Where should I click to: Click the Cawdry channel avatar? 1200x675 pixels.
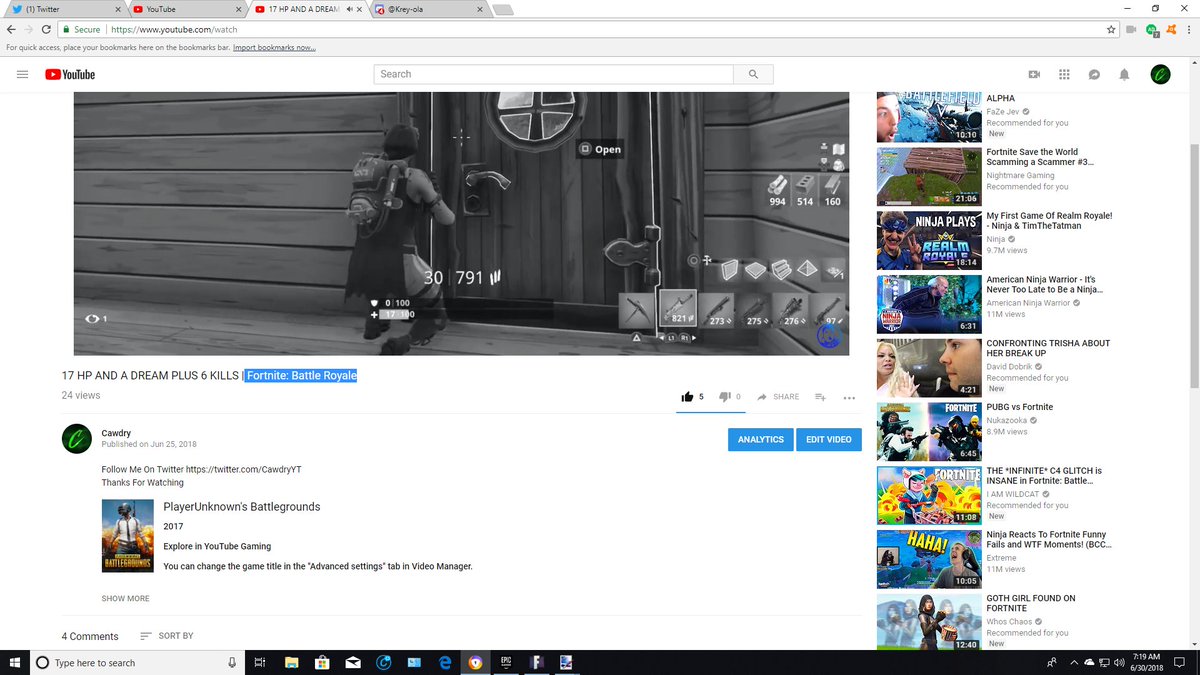coord(77,439)
